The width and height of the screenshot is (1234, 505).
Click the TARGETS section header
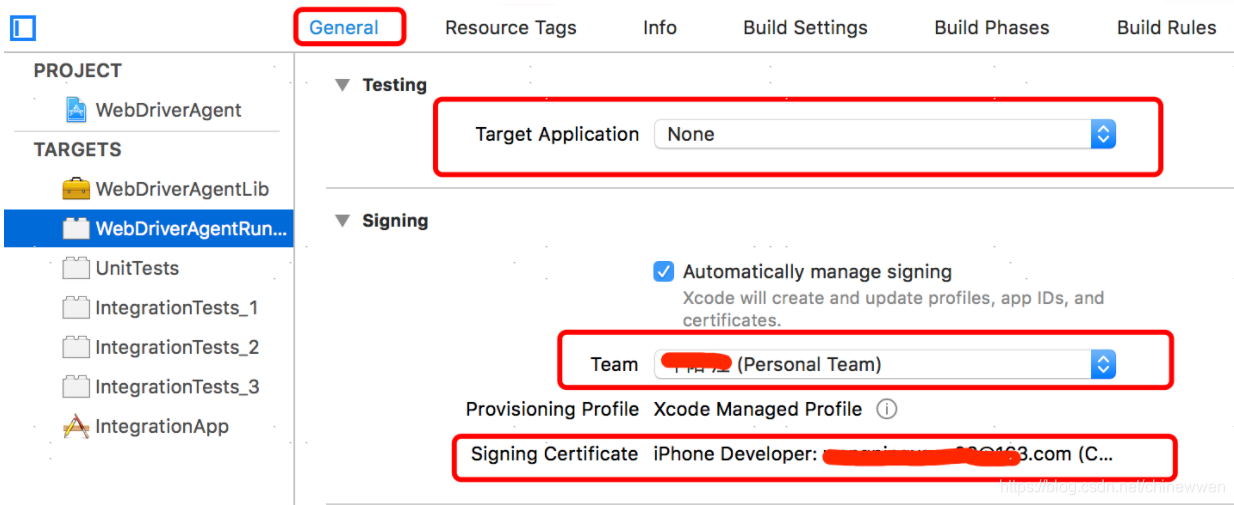click(x=78, y=150)
